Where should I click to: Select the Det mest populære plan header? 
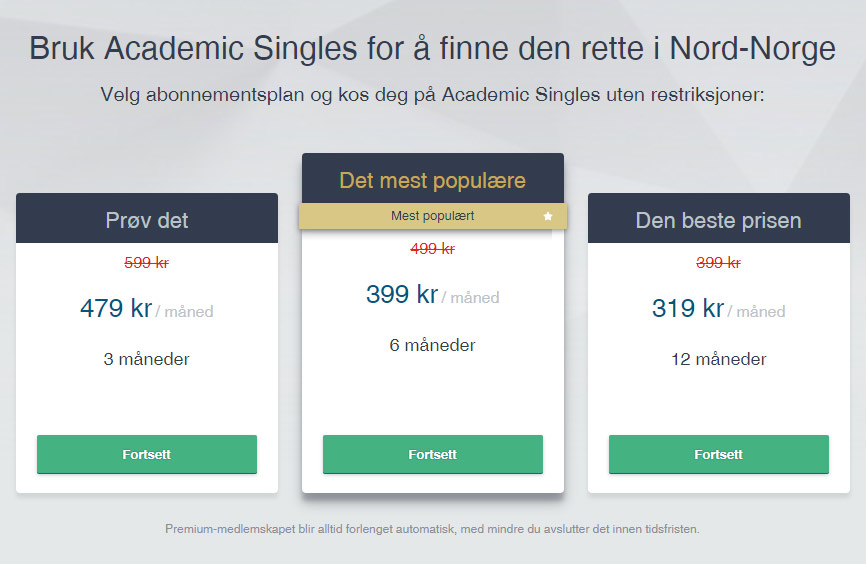tap(432, 178)
